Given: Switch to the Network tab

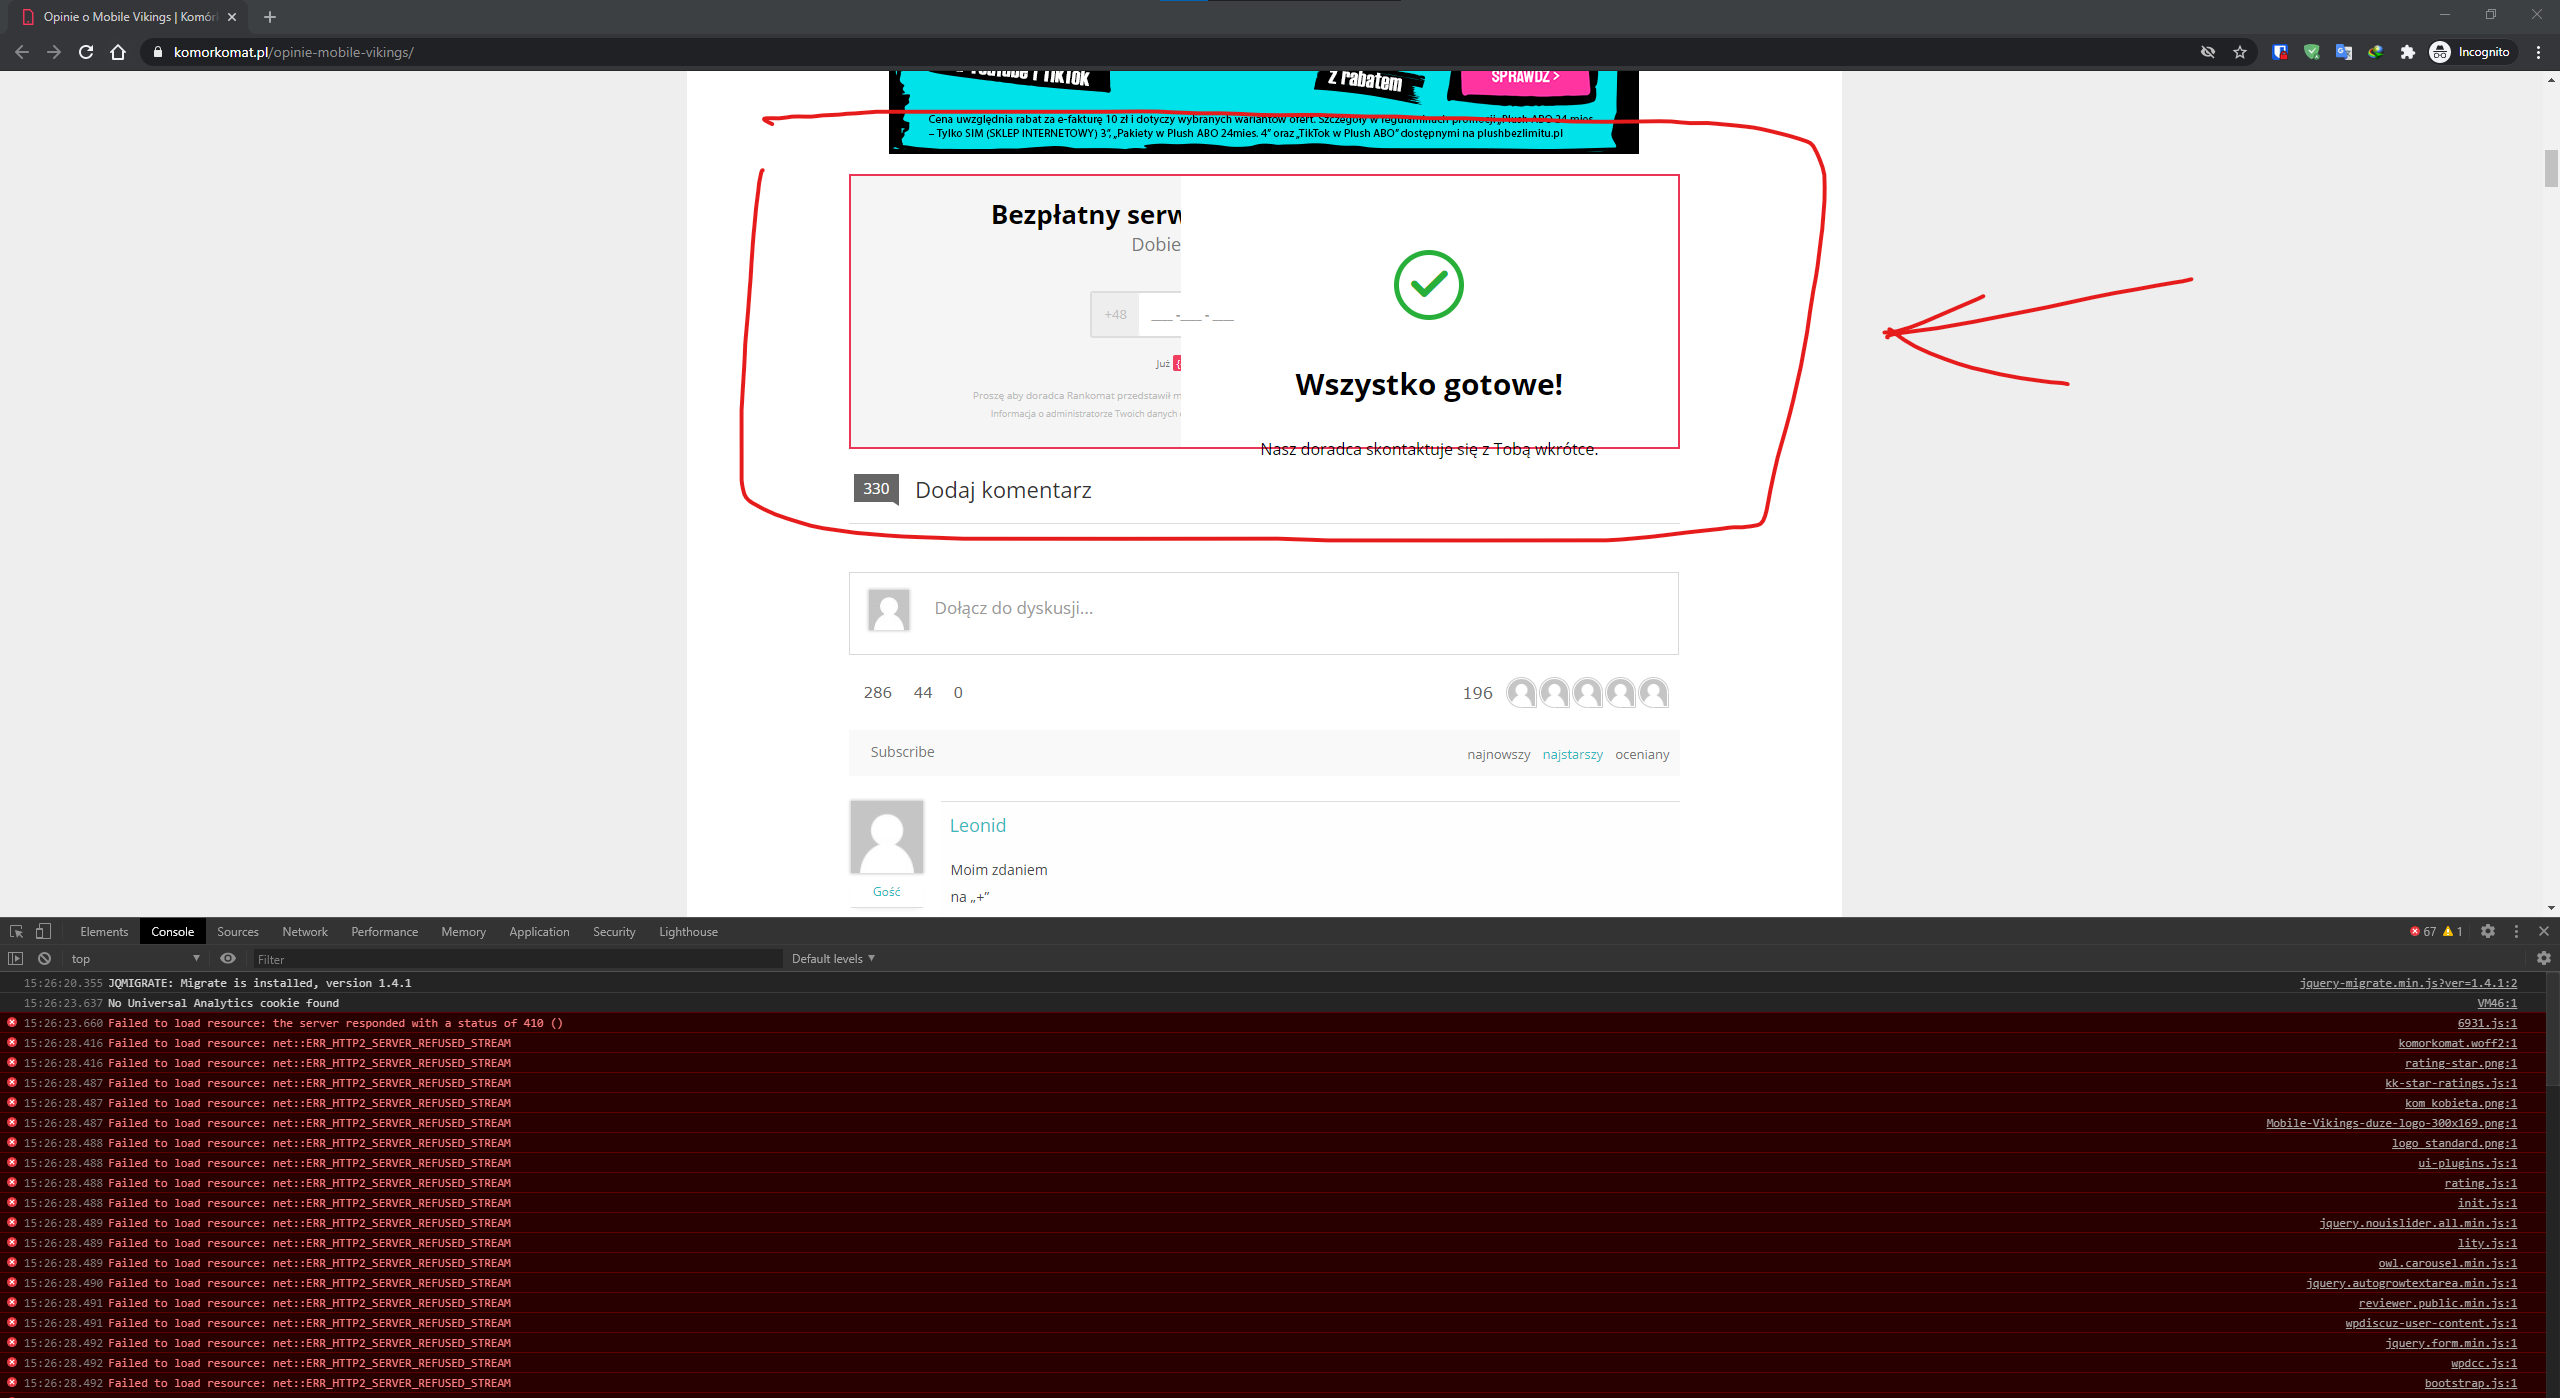Looking at the screenshot, I should 304,931.
